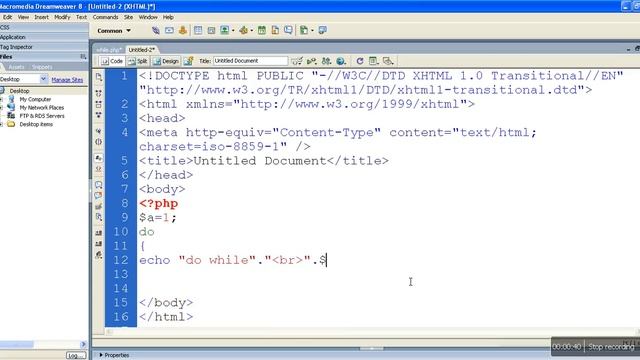Expand the Properties panel
Viewport: 640px width, 360px height.
pyautogui.click(x=114, y=355)
